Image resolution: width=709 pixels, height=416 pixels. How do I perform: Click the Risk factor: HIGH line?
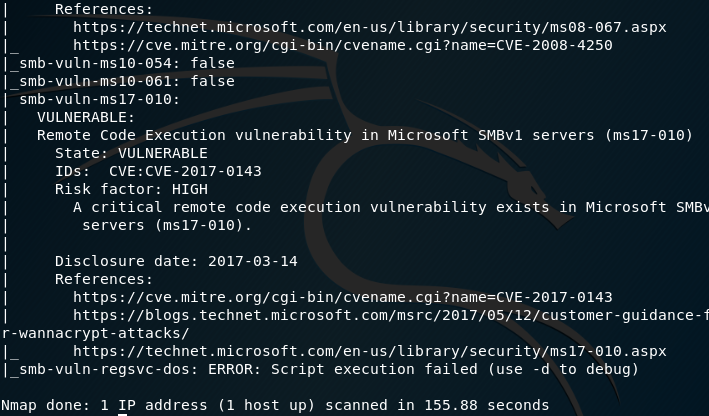pyautogui.click(x=131, y=189)
